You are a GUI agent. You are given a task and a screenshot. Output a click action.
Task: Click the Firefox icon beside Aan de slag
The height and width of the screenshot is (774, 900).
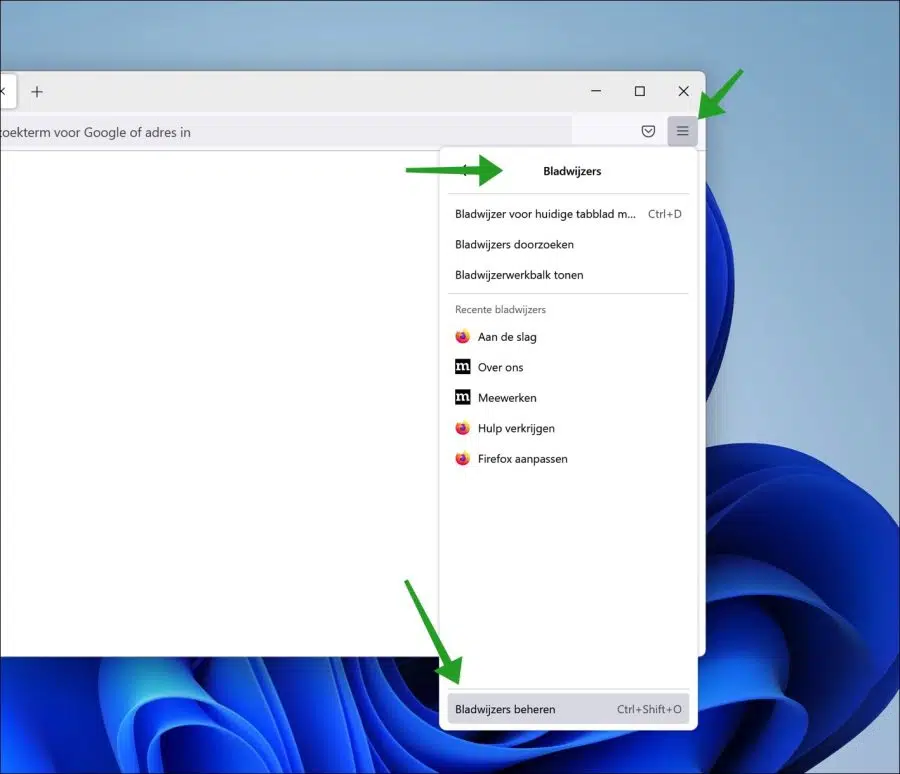463,336
